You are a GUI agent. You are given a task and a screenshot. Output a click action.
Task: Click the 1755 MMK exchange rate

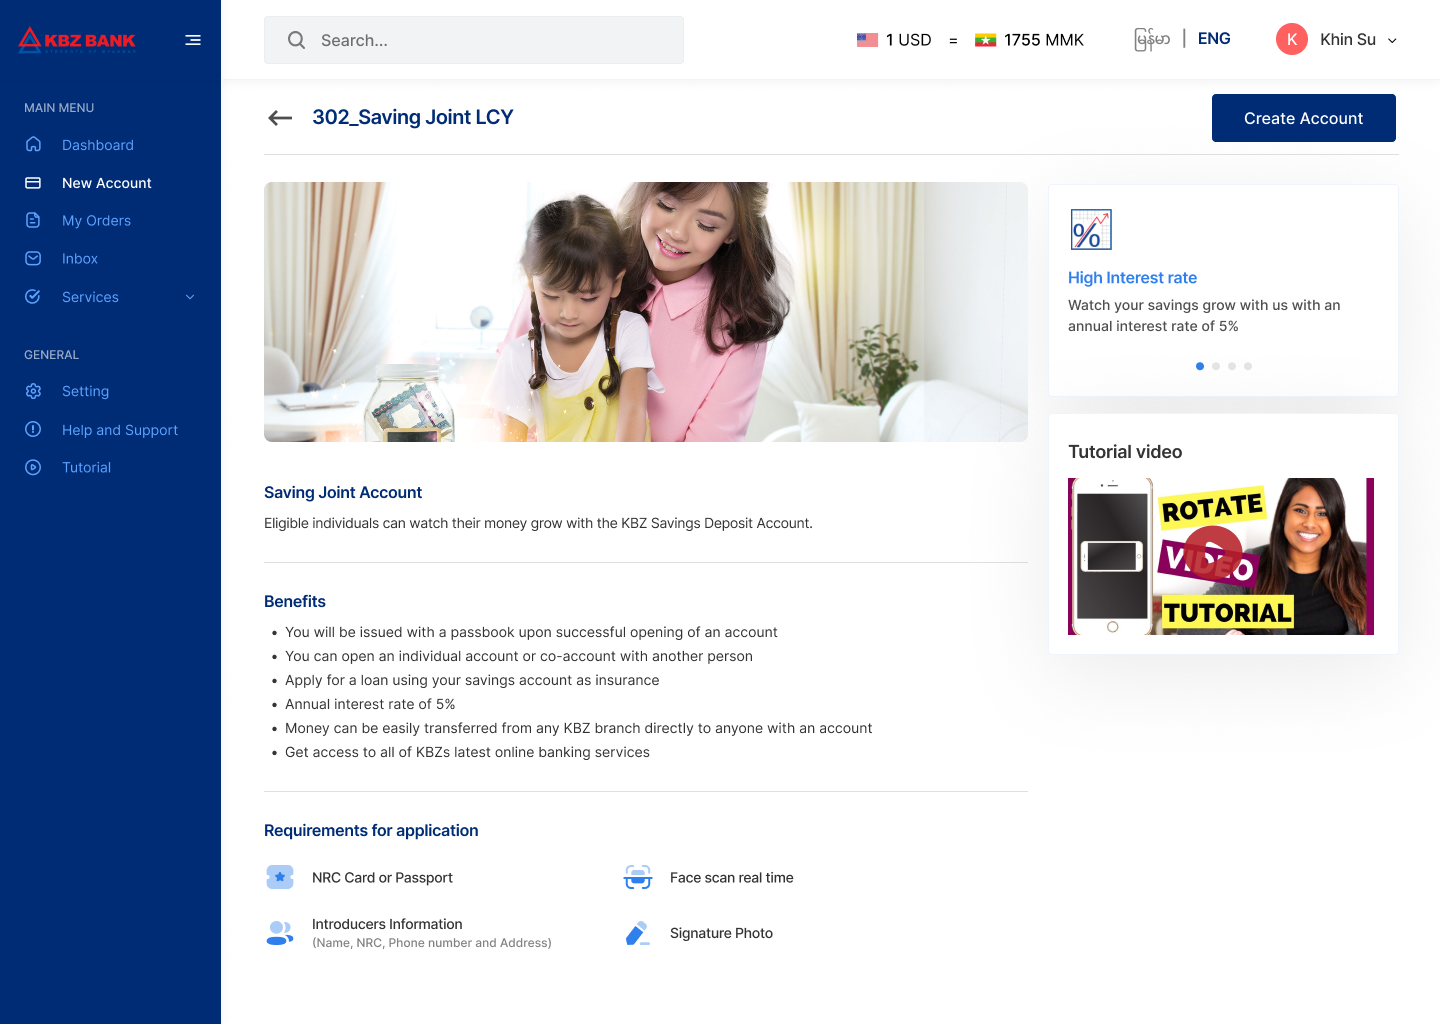tap(1044, 40)
